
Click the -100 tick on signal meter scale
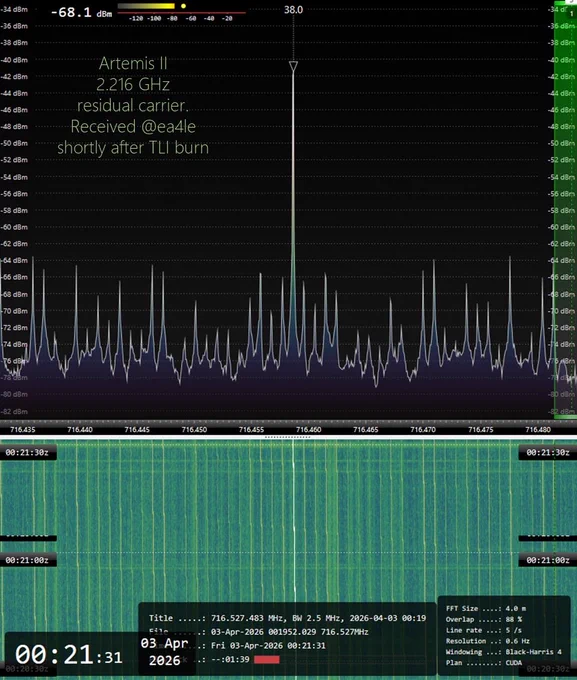coord(154,18)
